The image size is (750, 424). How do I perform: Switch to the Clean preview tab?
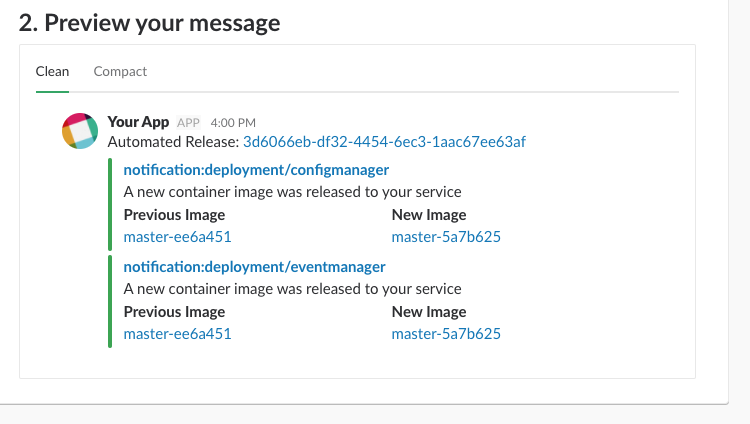click(52, 71)
